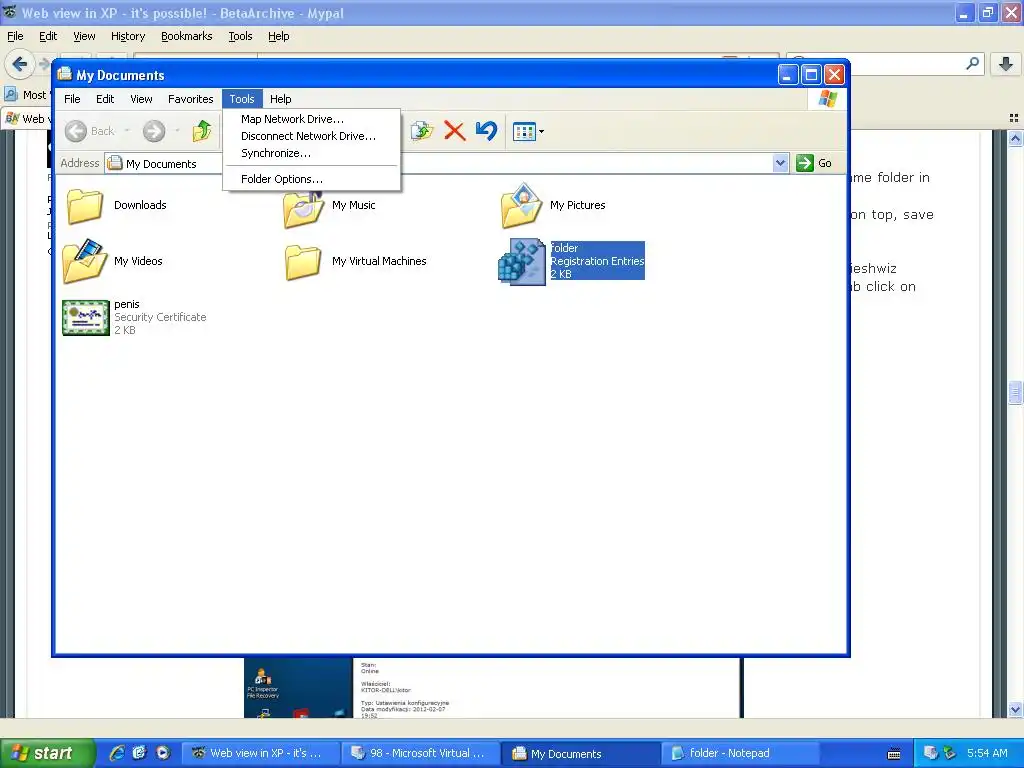Select the Security Certificate file icon
This screenshot has height=768, width=1024.
(86, 318)
